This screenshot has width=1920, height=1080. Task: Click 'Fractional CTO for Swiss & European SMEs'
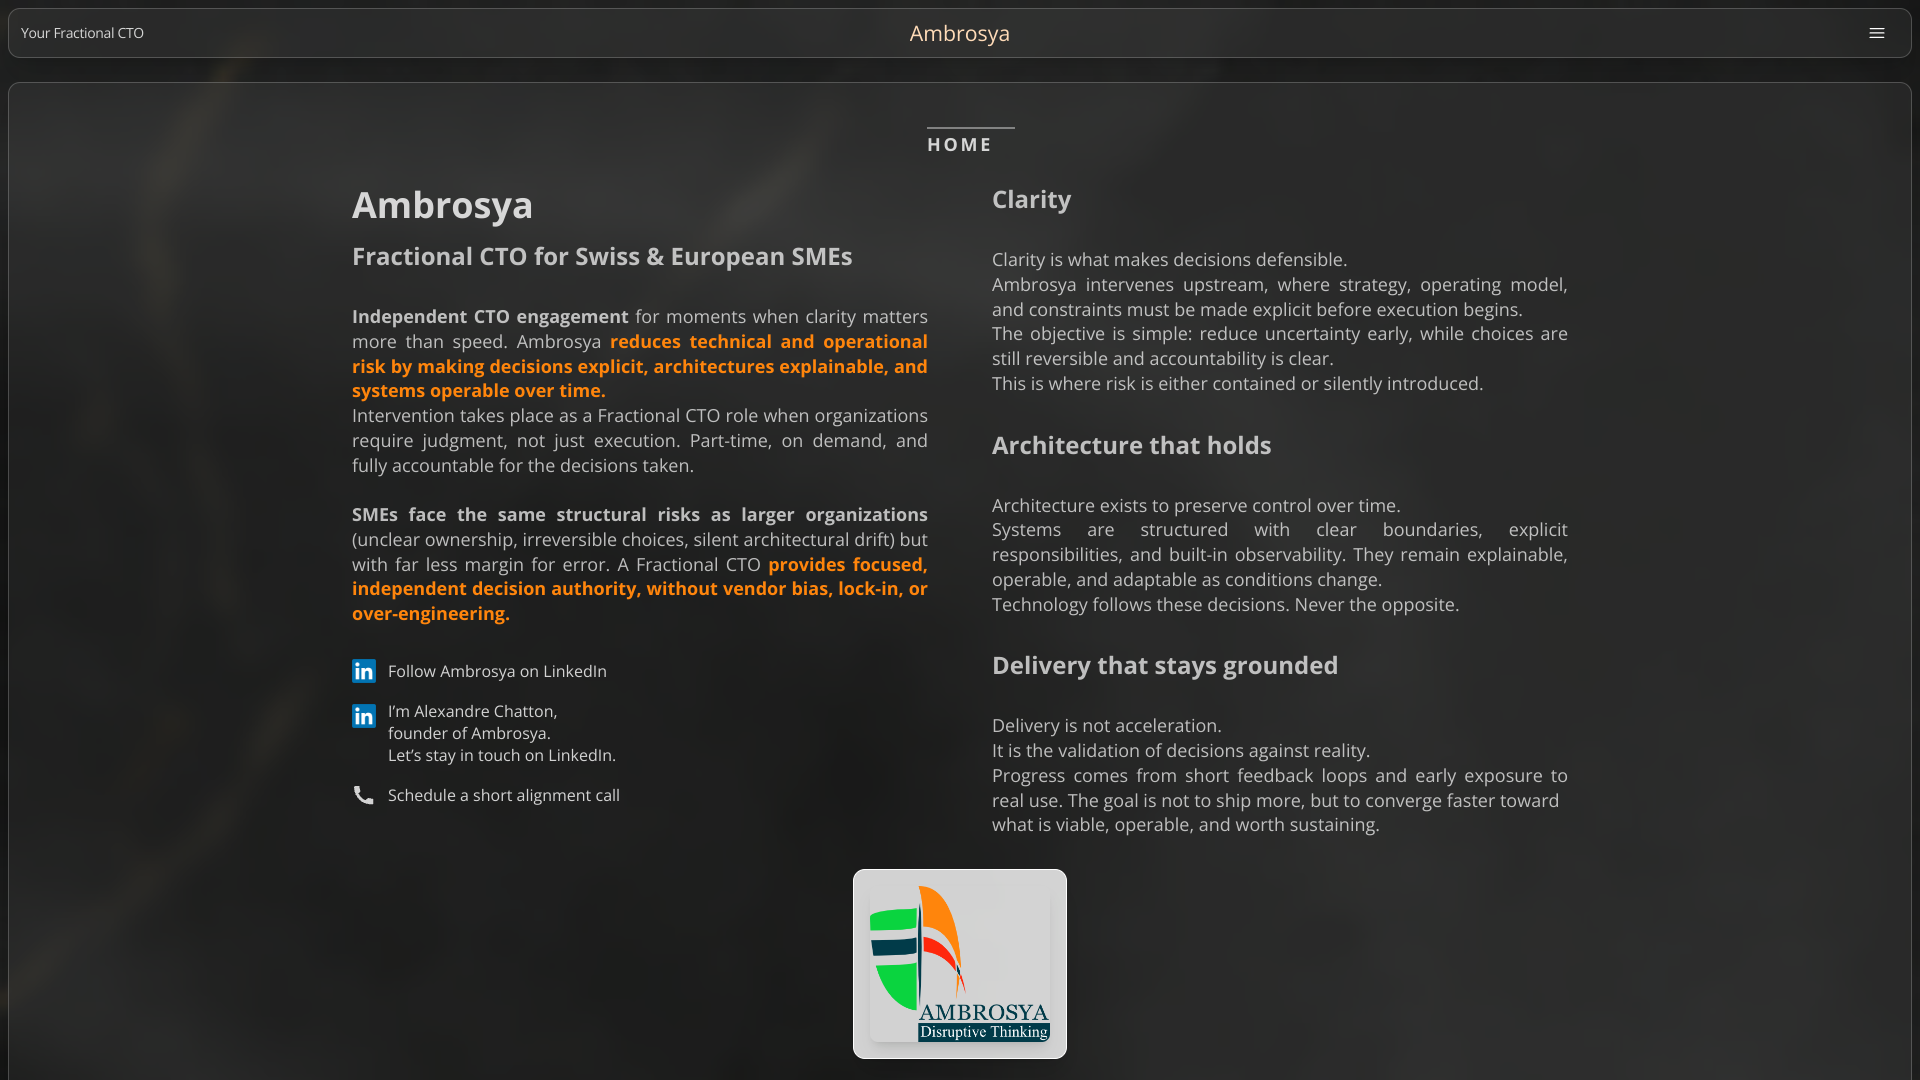(x=602, y=256)
